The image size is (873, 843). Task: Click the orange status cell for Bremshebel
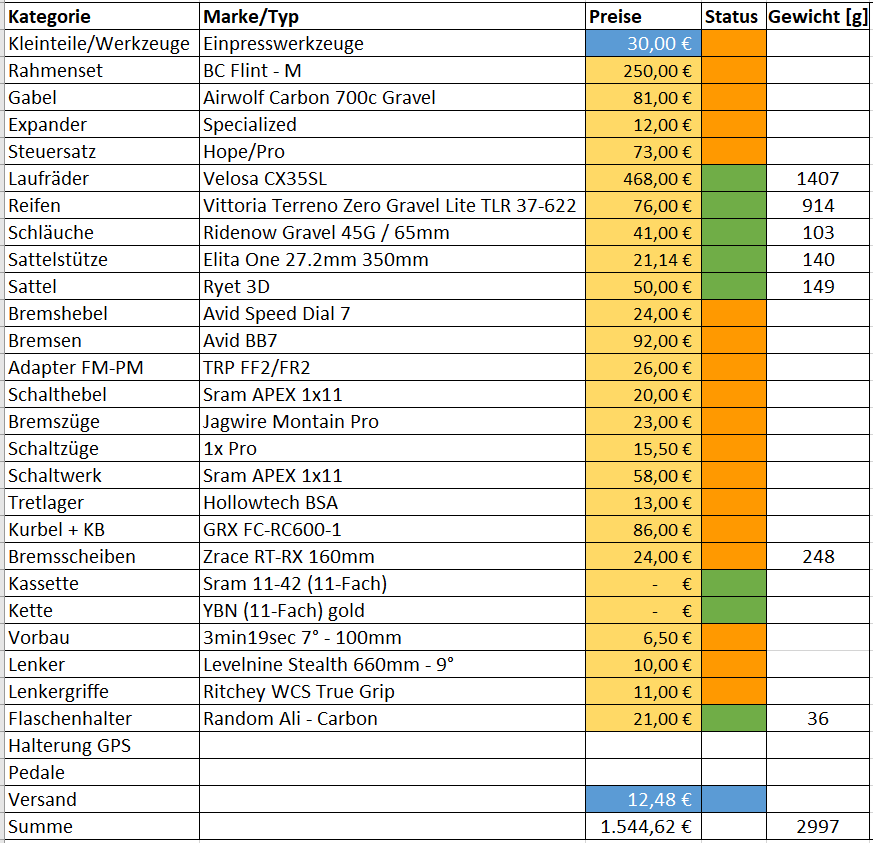(x=734, y=313)
